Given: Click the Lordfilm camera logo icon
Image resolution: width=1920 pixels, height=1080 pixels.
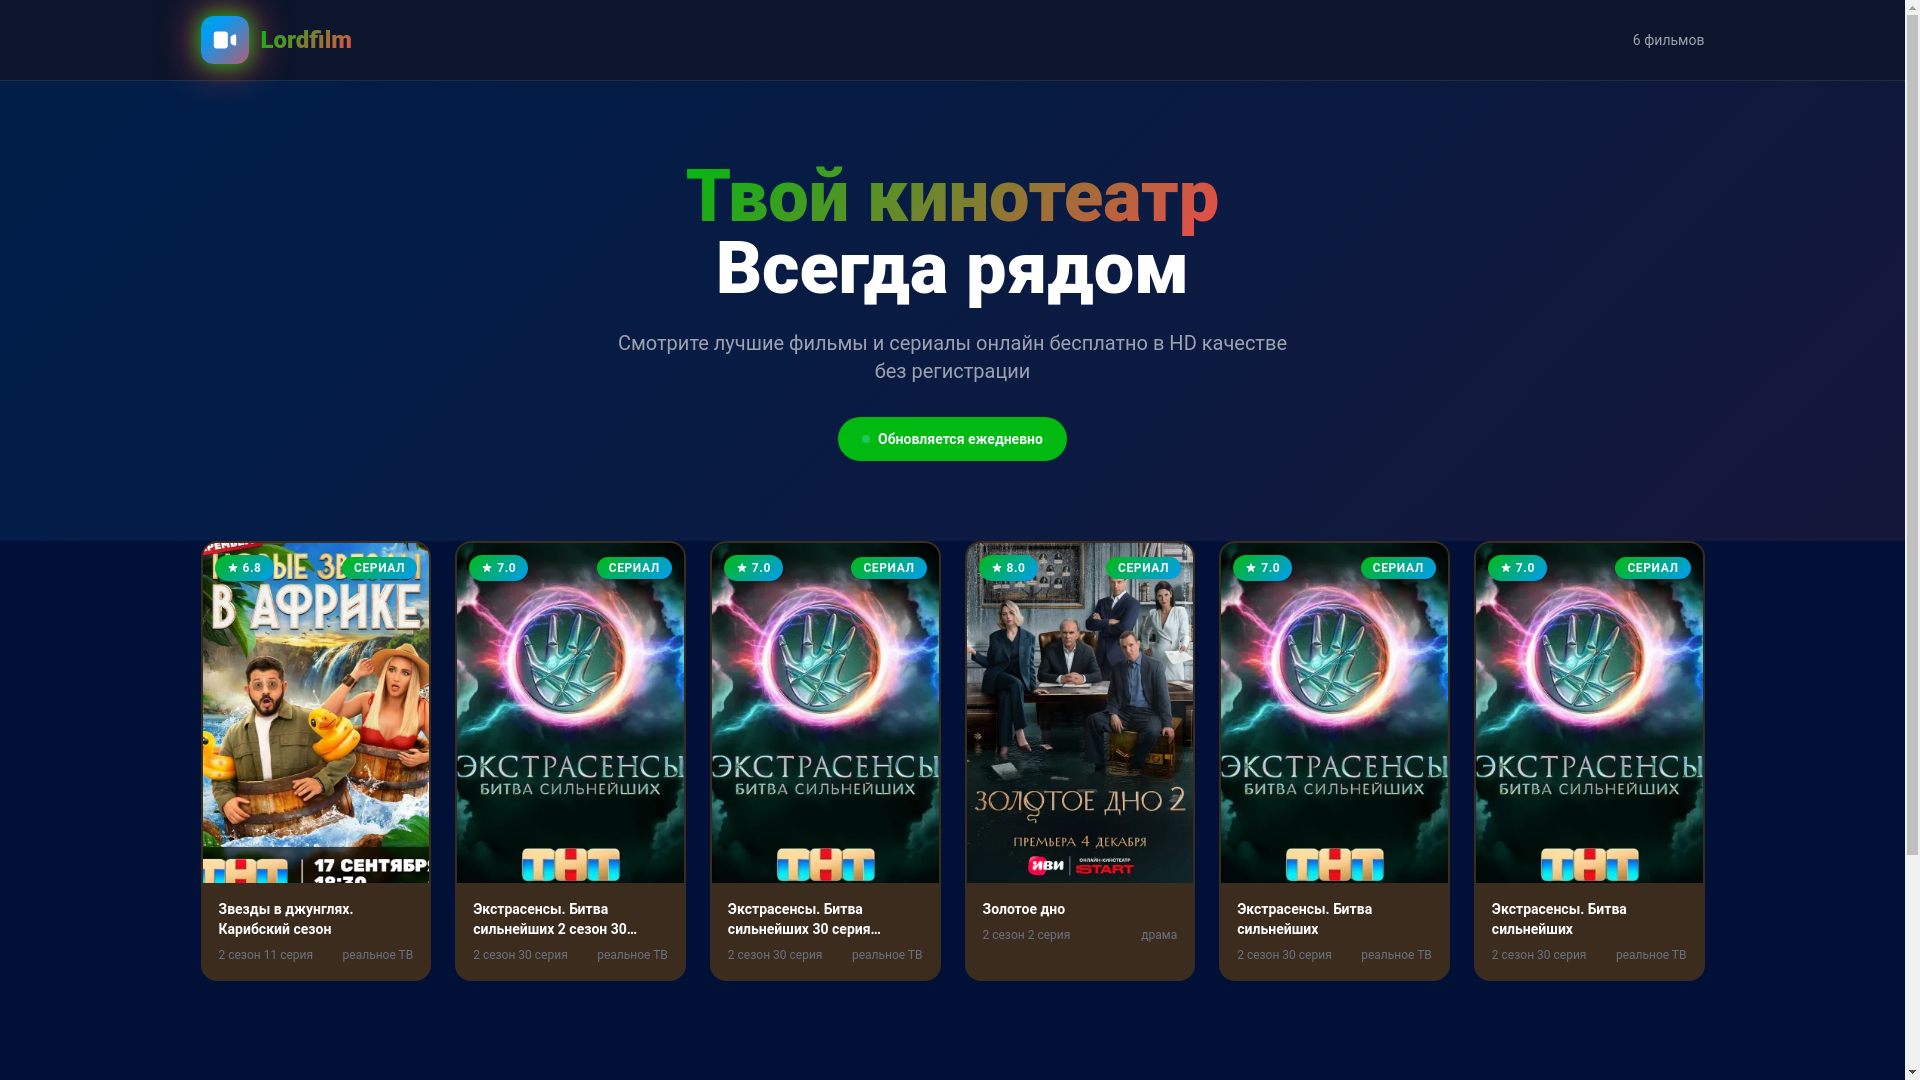Looking at the screenshot, I should (225, 40).
